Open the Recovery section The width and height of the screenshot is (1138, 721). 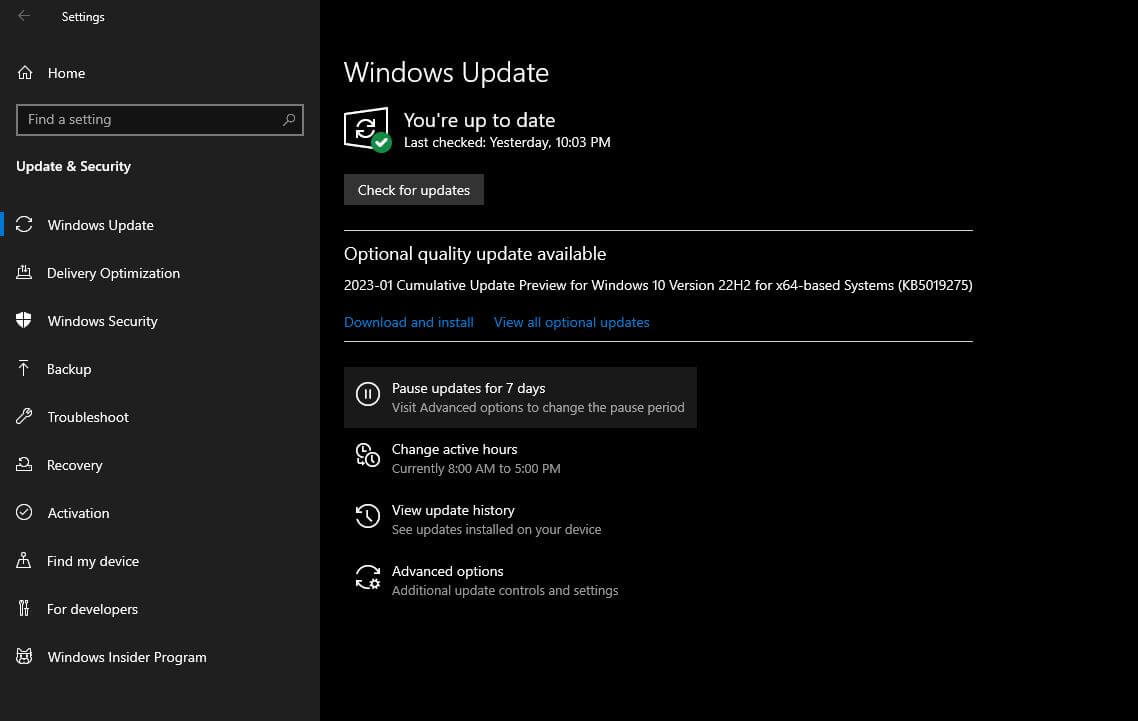click(75, 465)
